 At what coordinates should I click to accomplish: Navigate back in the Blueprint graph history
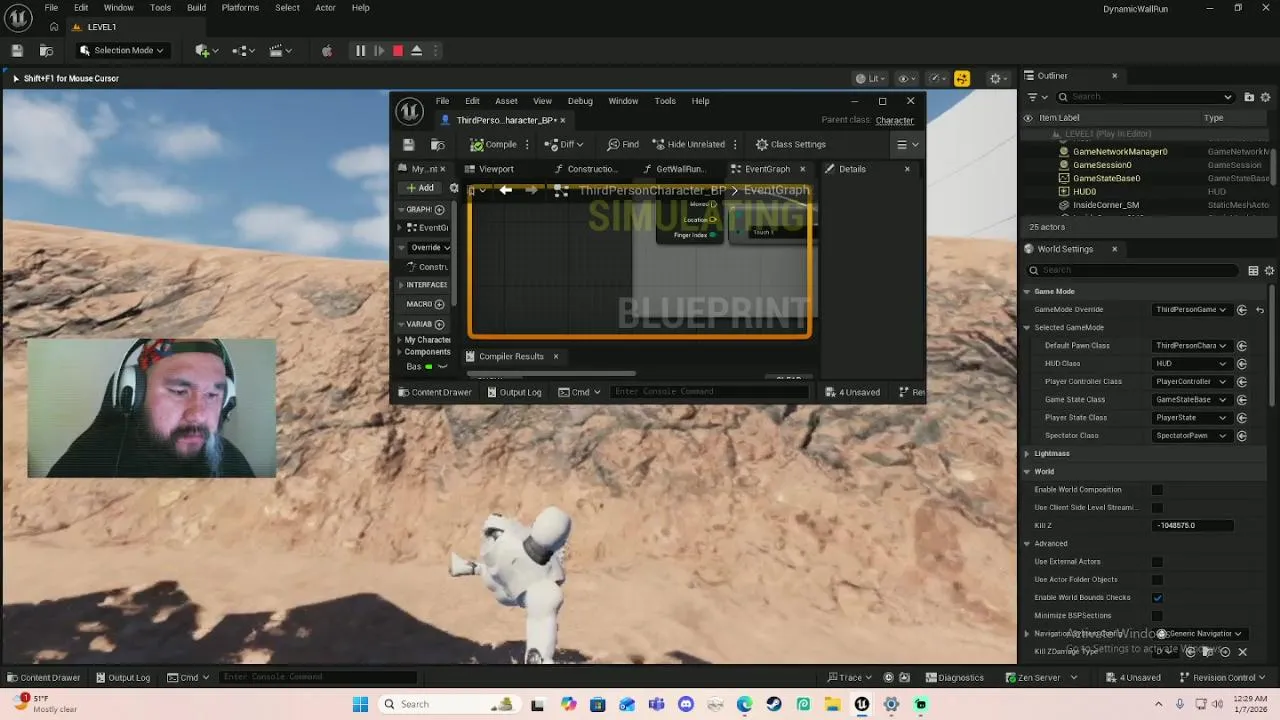pos(506,190)
